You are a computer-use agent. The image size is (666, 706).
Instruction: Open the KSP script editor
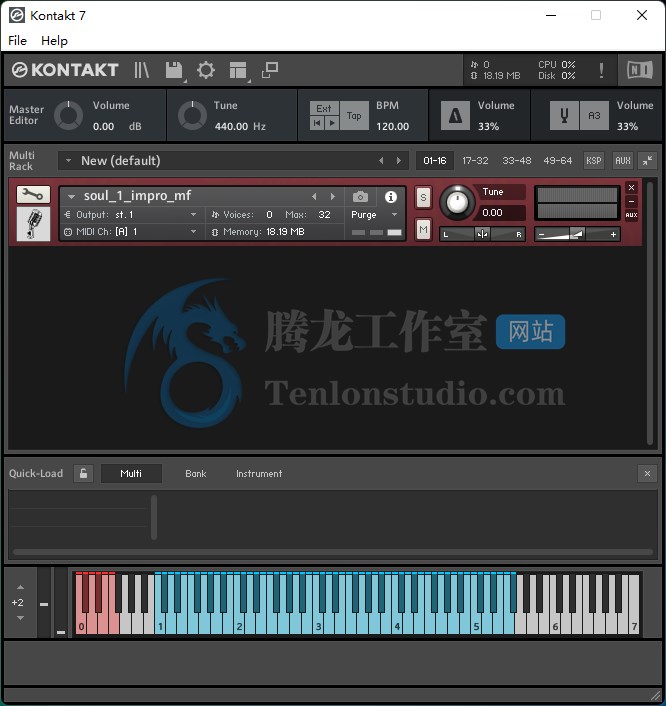(594, 161)
